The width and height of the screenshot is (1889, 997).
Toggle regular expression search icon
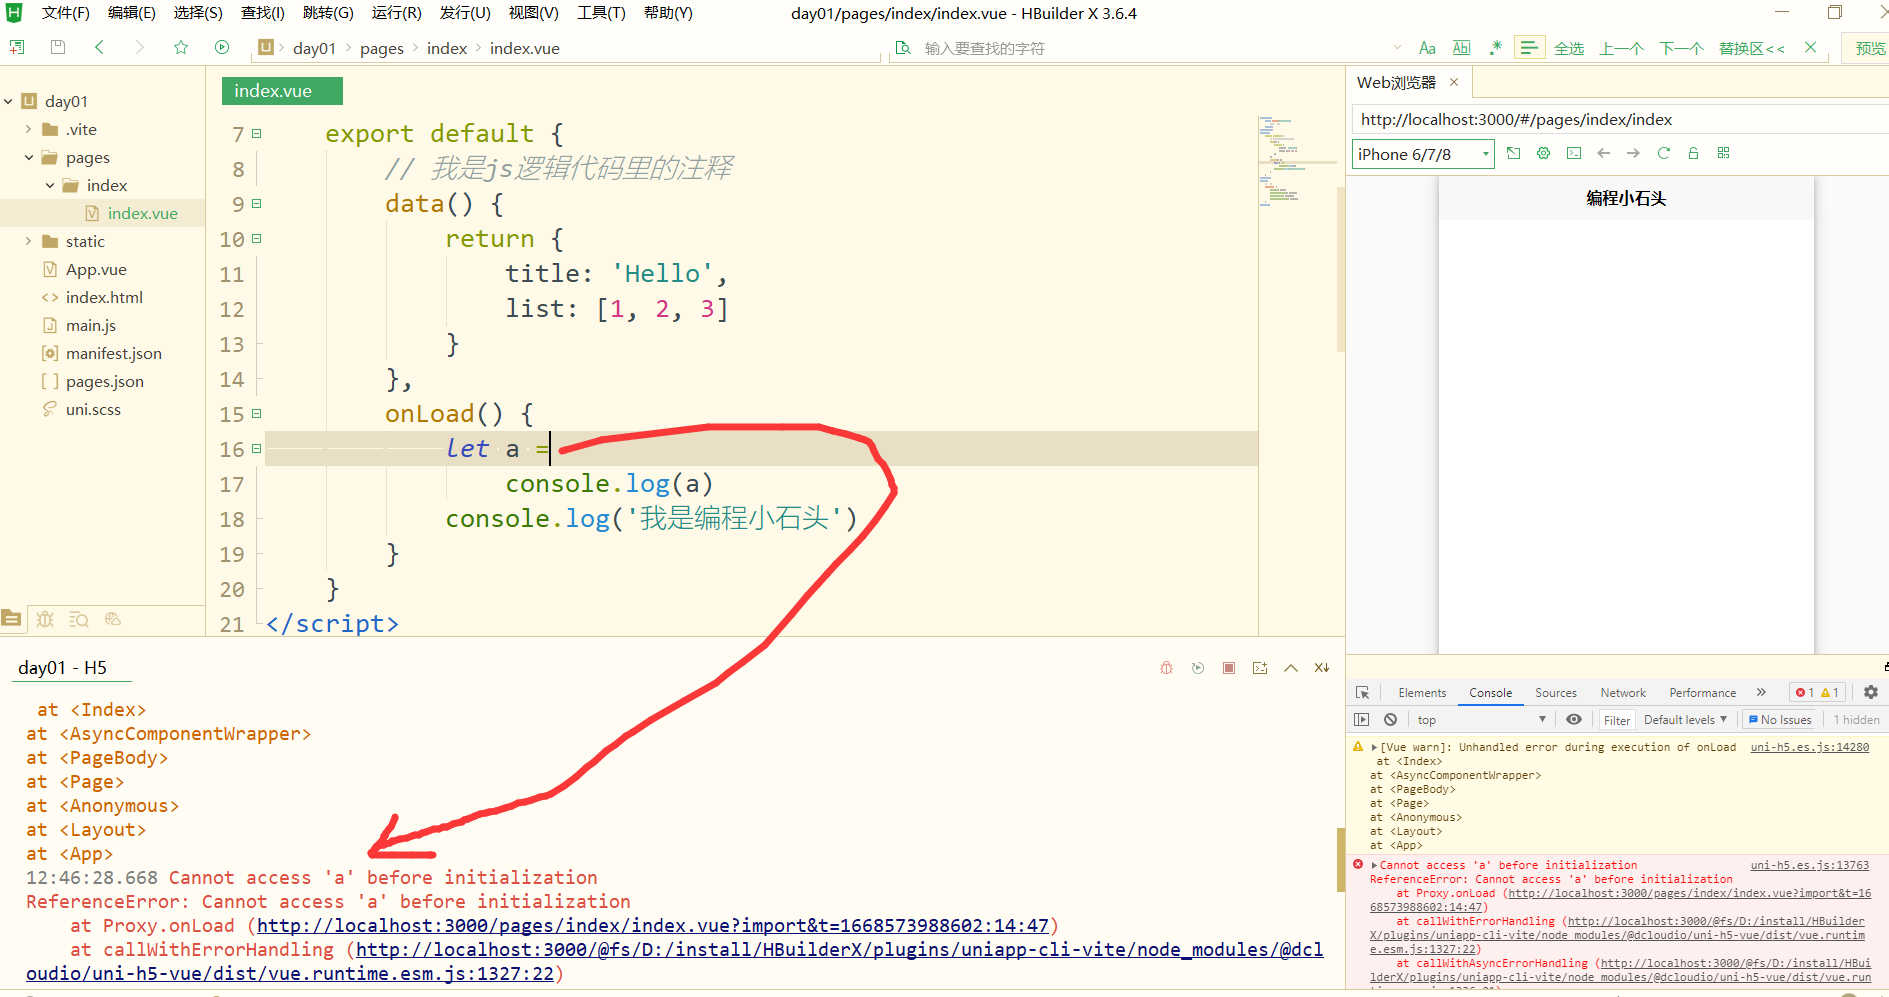coord(1495,48)
